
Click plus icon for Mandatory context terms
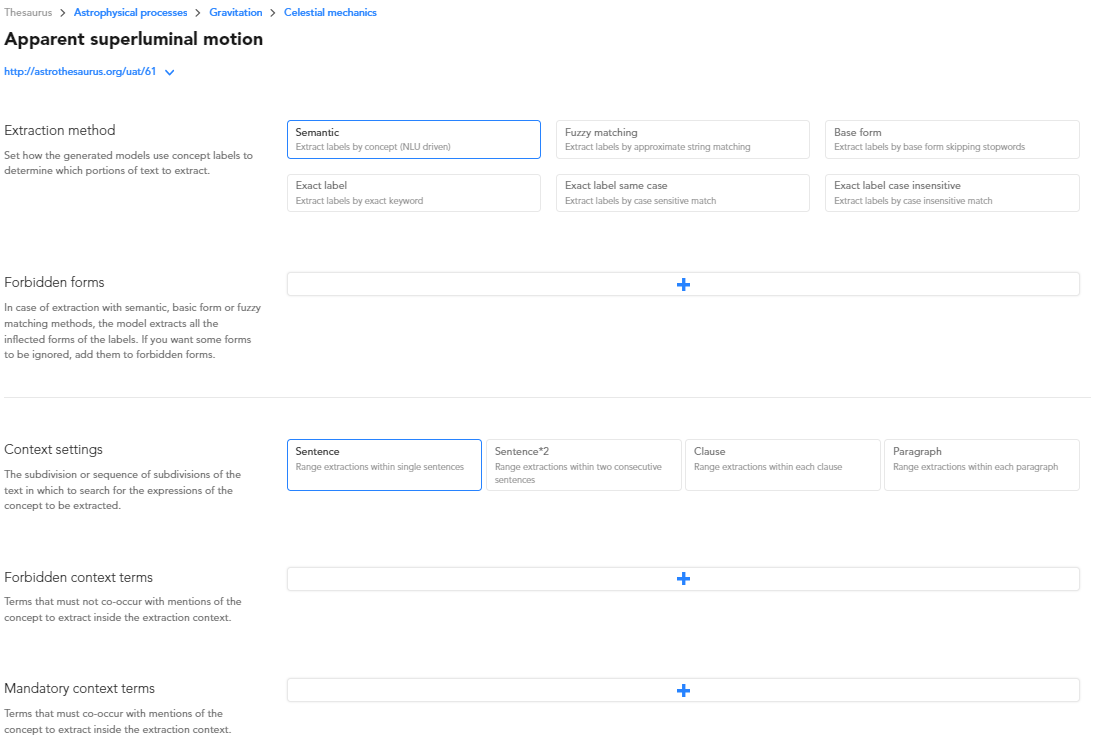pyautogui.click(x=683, y=691)
